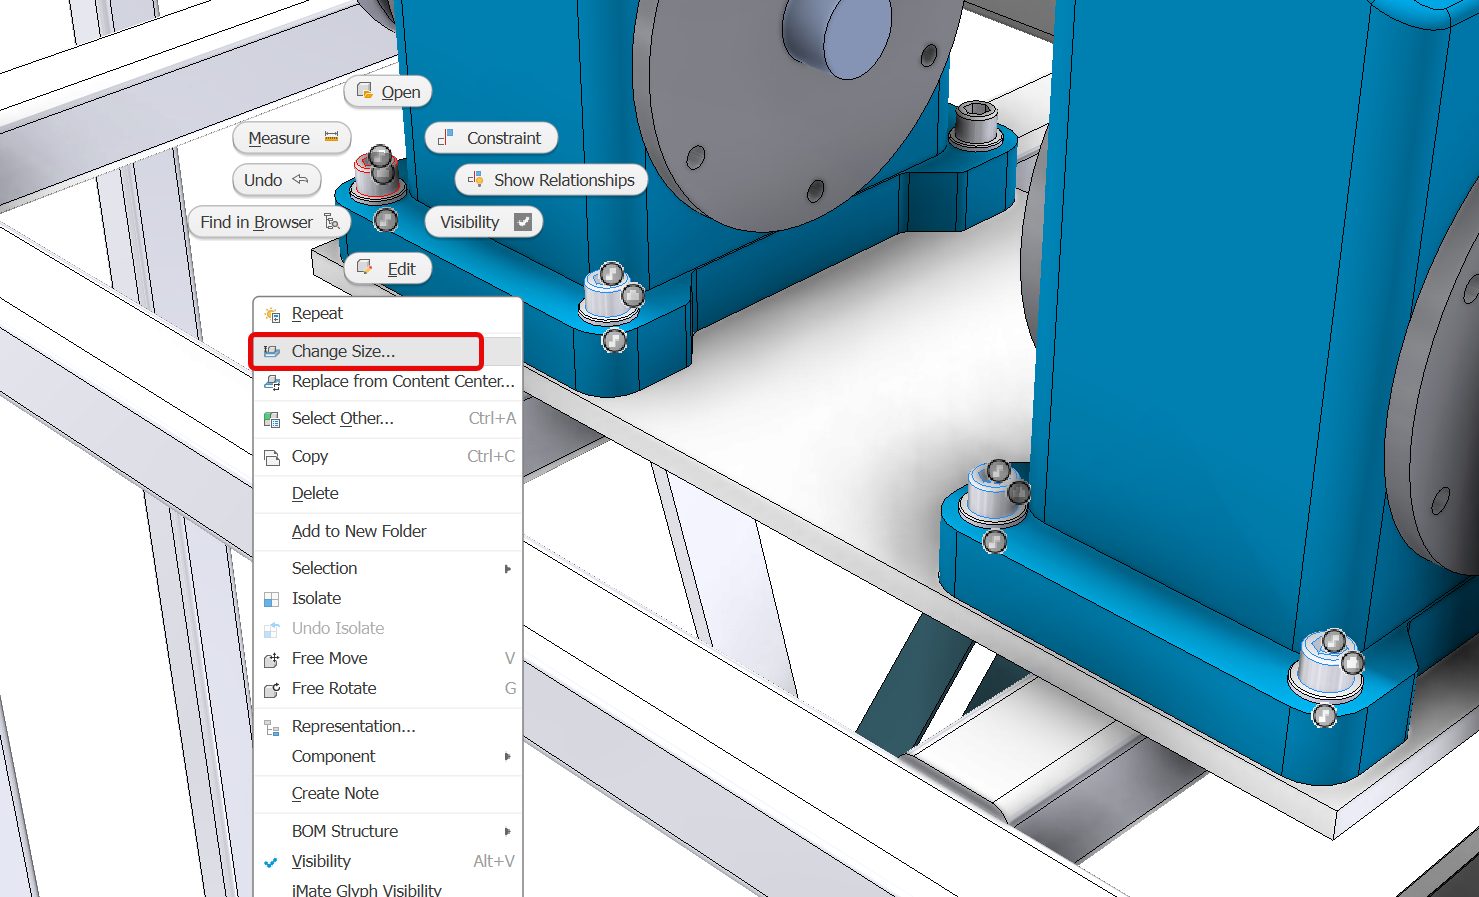Viewport: 1479px width, 897px height.
Task: Uncheck Visibility near the bottom of the menu
Action: point(320,861)
